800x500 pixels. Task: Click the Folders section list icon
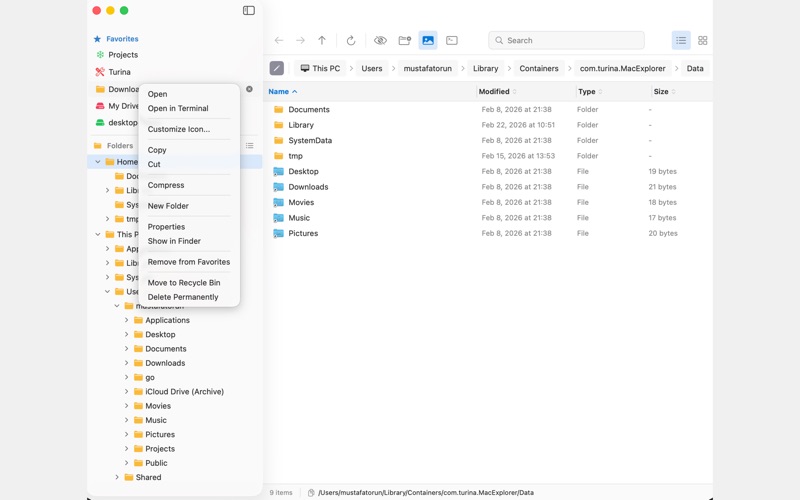(x=249, y=145)
